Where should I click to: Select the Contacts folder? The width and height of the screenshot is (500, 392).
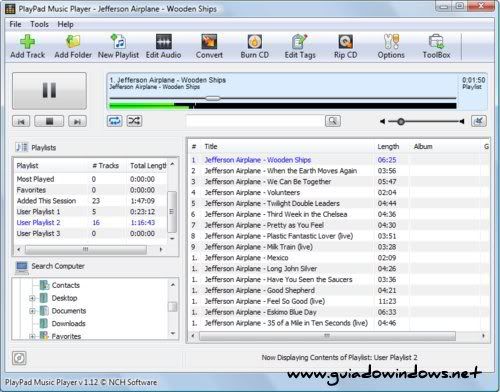point(66,285)
